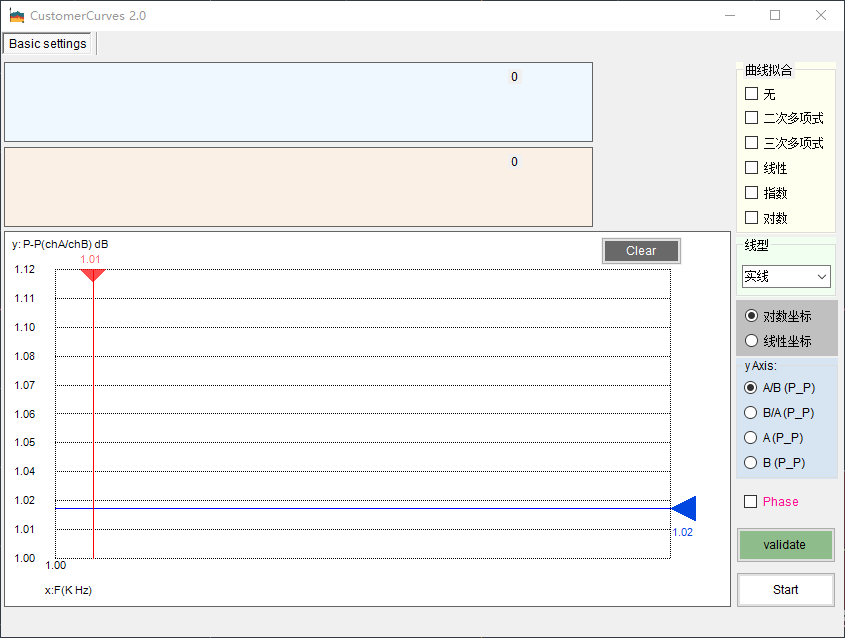Click the red 1.01 cursor value label
845x638 pixels.
91,259
